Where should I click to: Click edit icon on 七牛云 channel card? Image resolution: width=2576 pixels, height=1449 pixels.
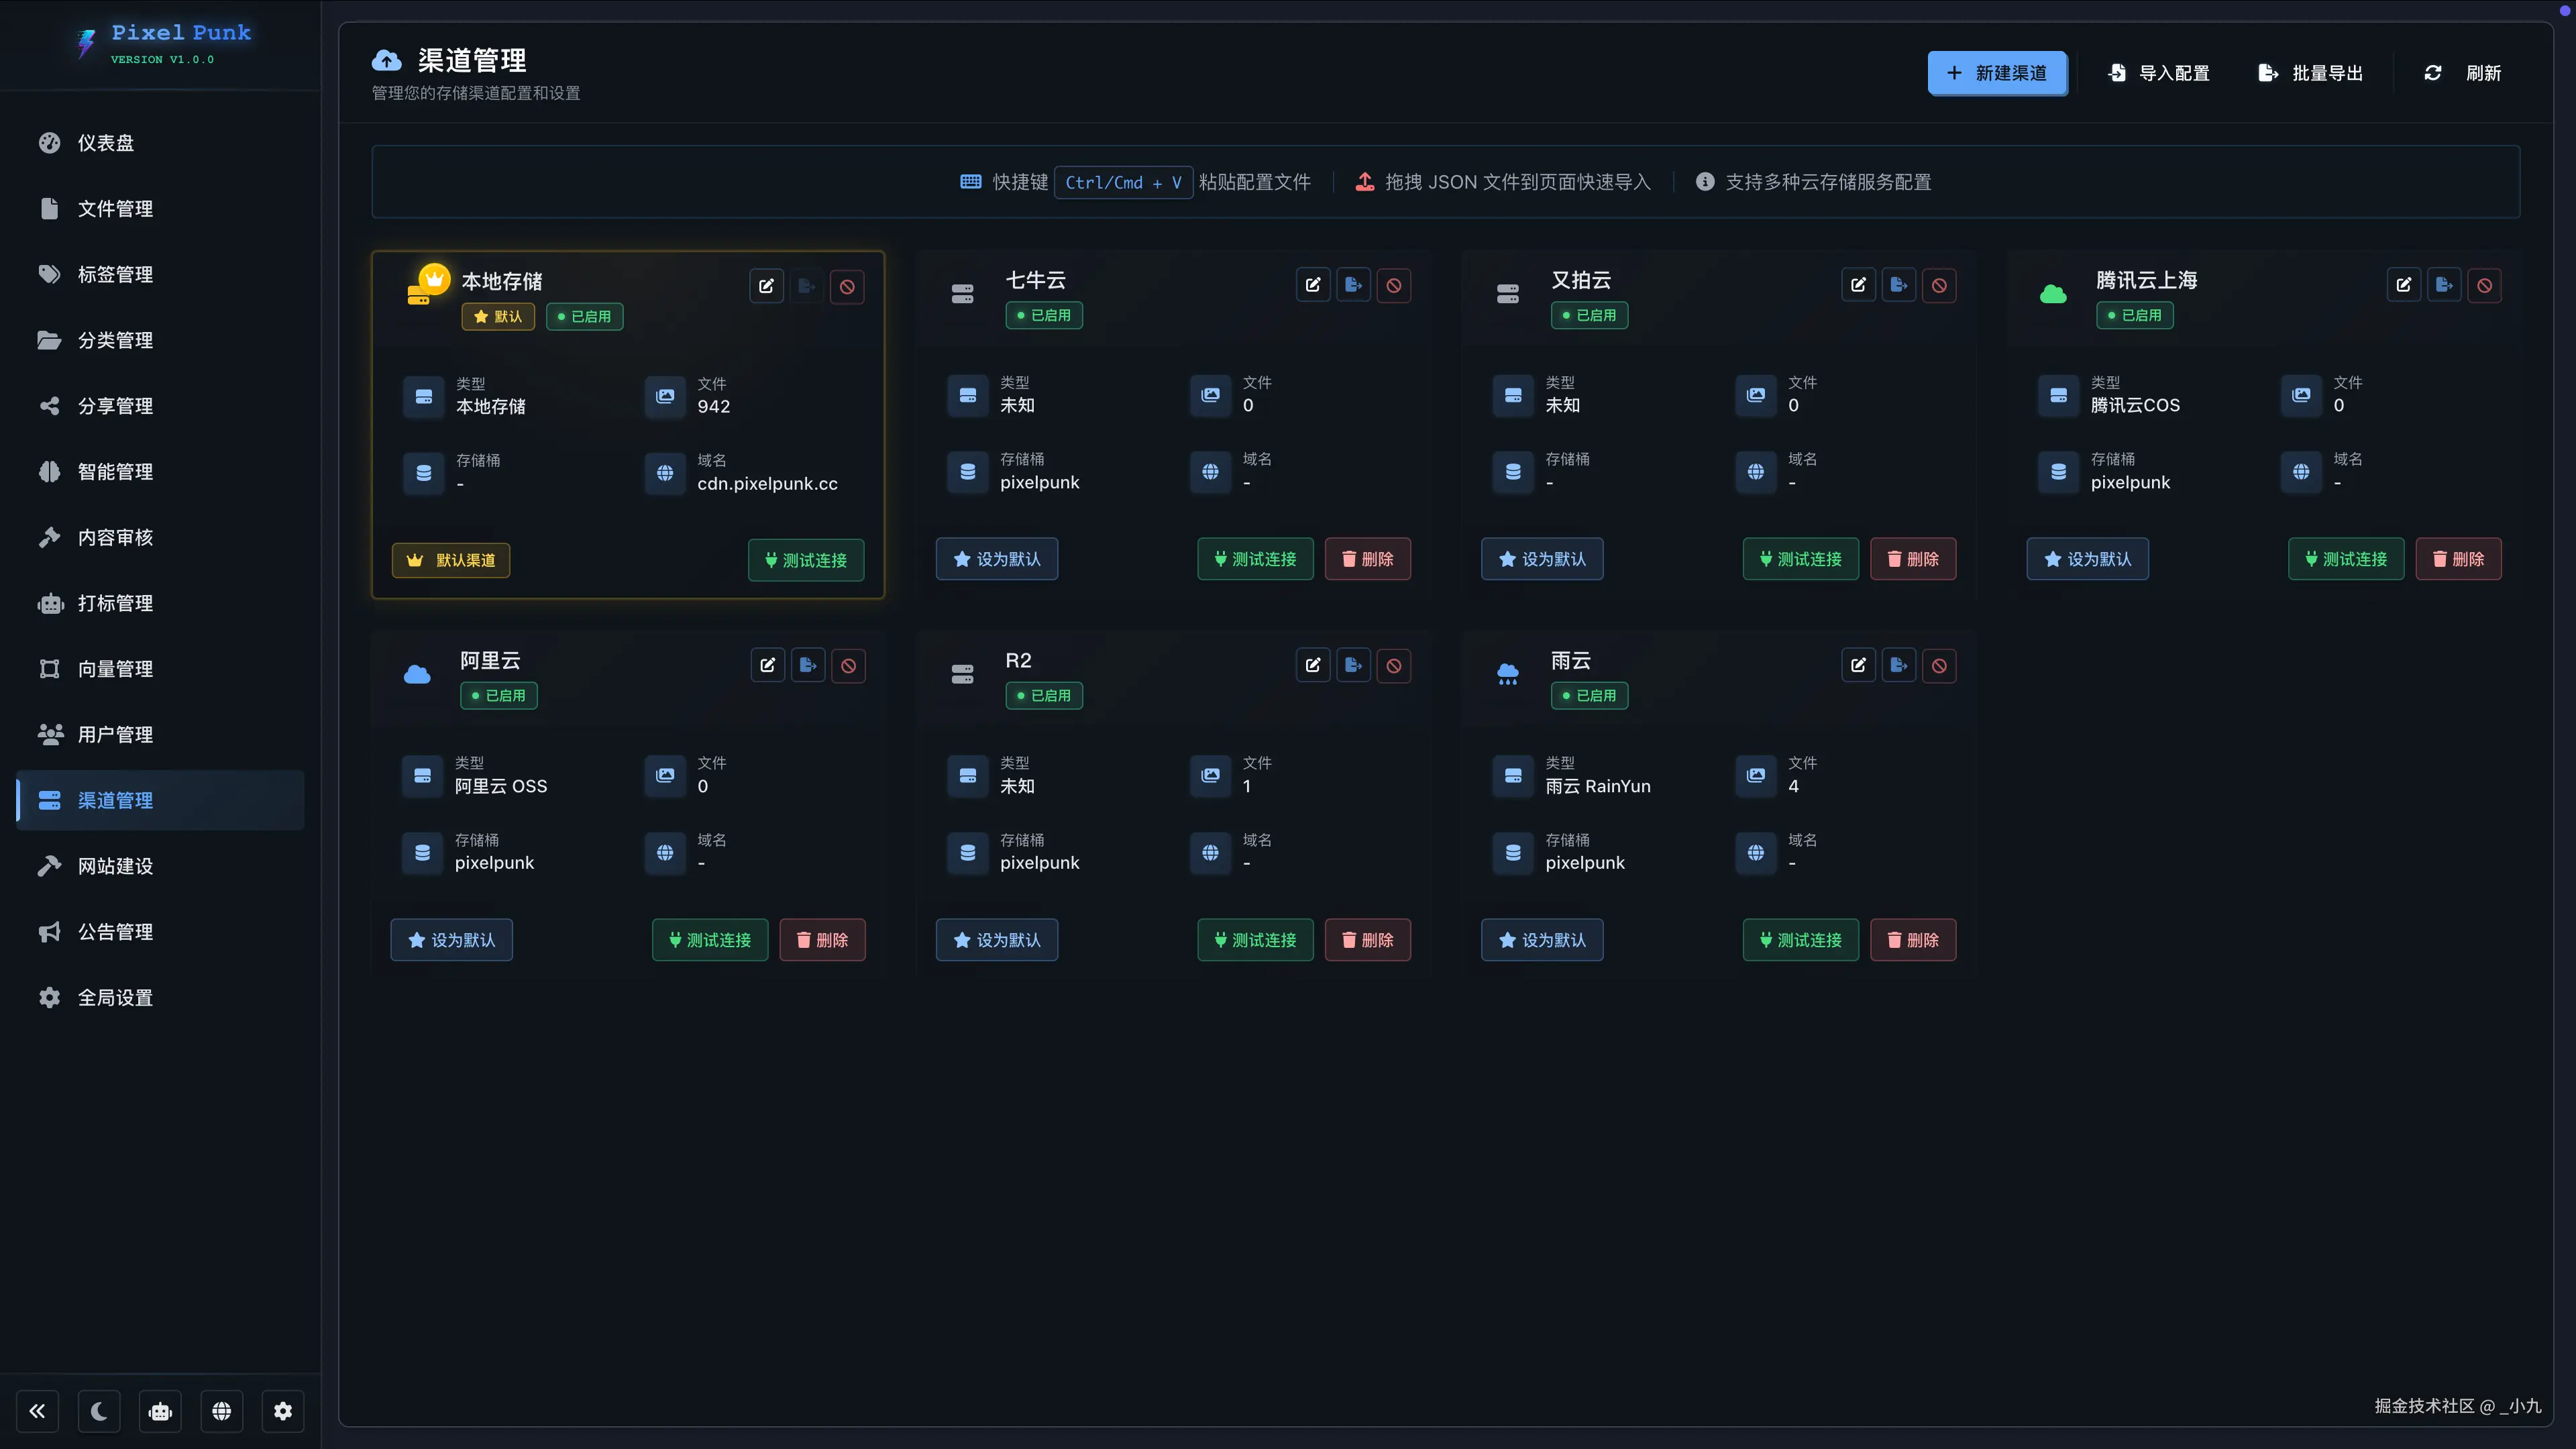(x=1313, y=285)
